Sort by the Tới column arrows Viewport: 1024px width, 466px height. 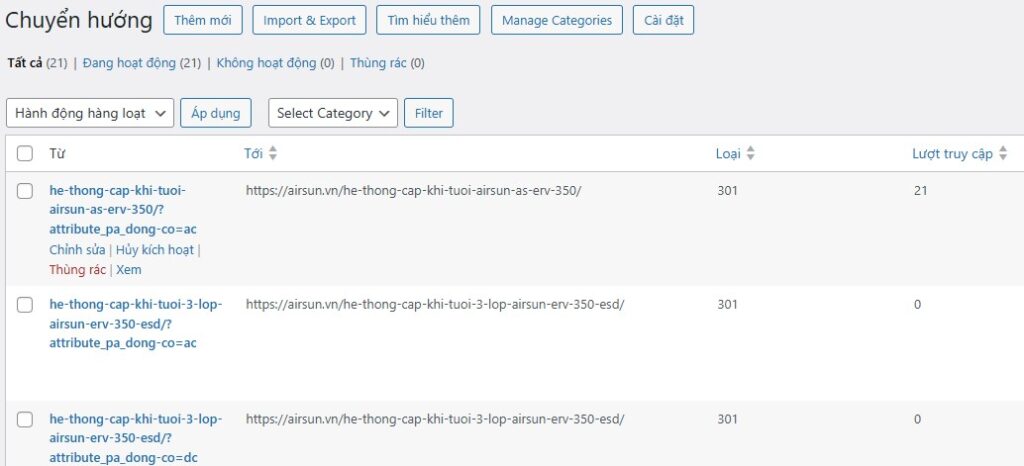[x=273, y=154]
